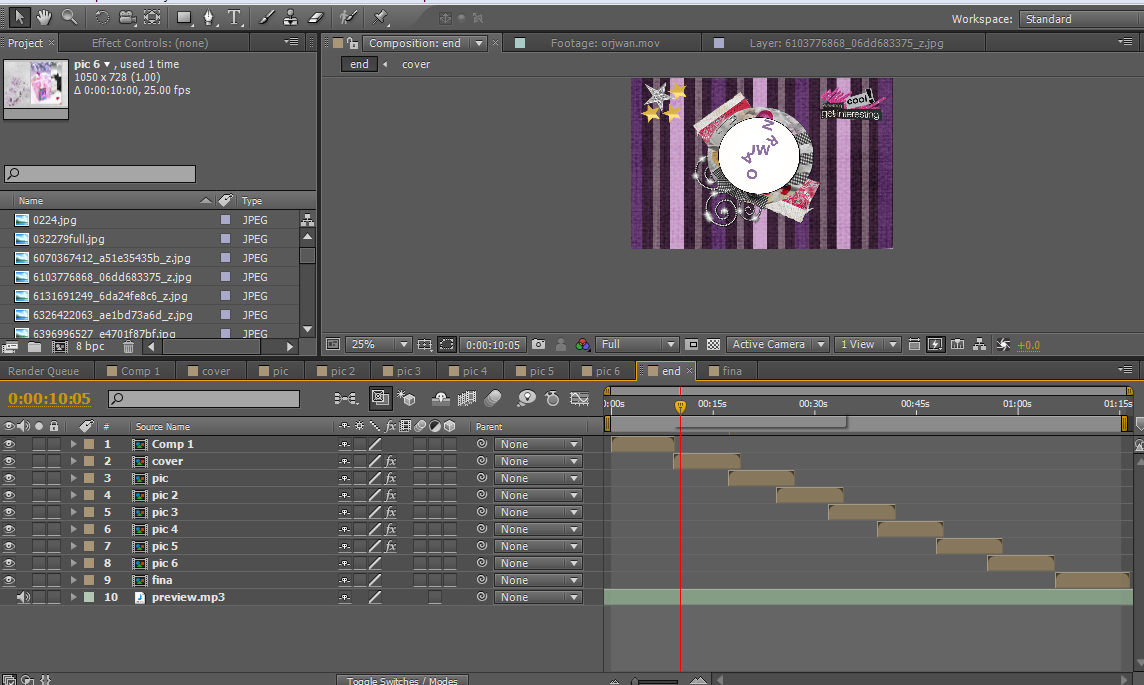Image resolution: width=1144 pixels, height=685 pixels.
Task: Select the Brush tool
Action: pyautogui.click(x=267, y=18)
